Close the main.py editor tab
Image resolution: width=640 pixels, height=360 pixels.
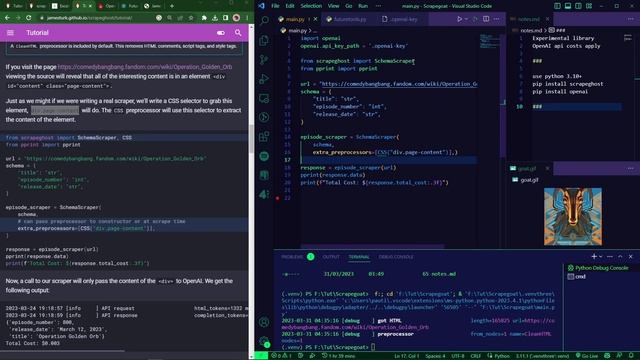coord(316,19)
